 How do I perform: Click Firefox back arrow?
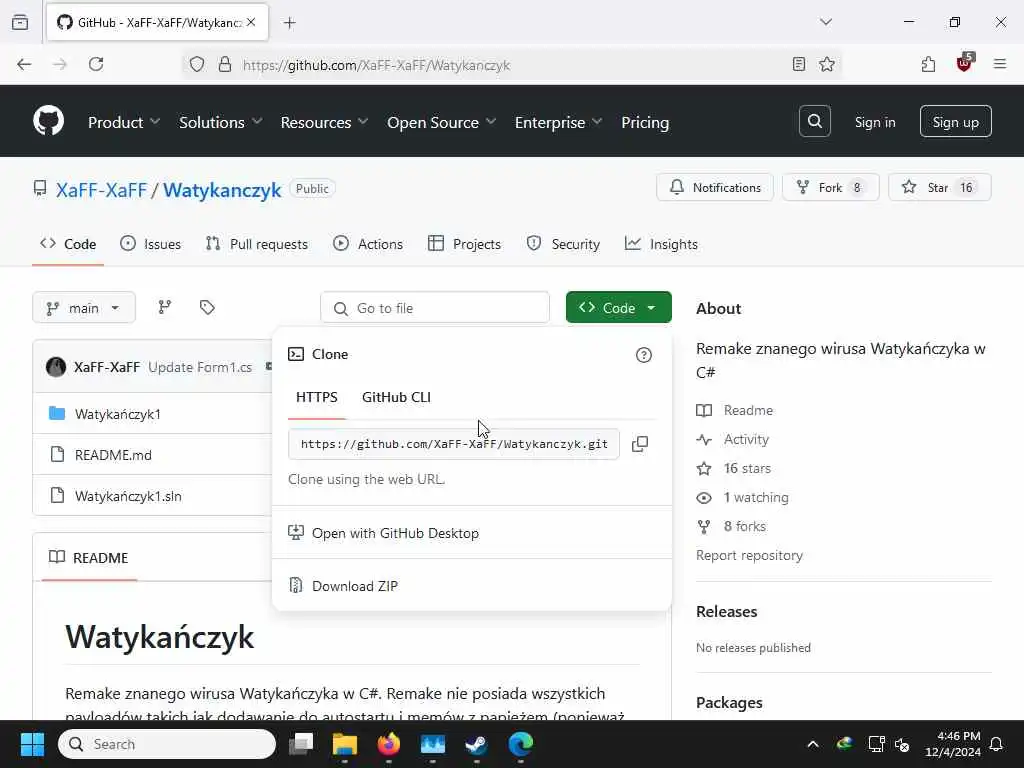click(24, 64)
